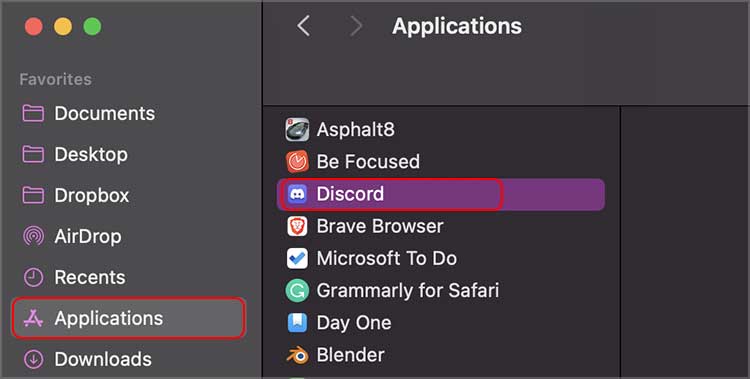Click the Asphalt8 app icon
This screenshot has width=750, height=379.
click(297, 129)
